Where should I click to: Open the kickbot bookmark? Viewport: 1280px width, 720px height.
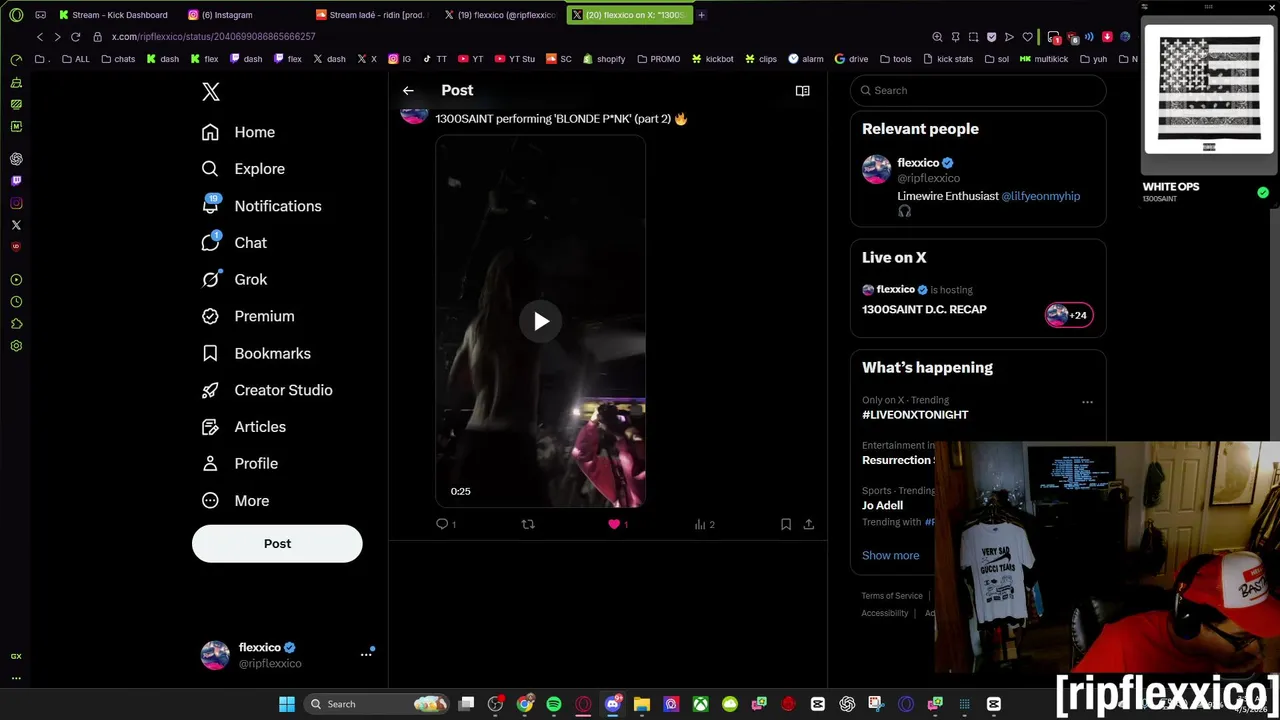pos(712,59)
